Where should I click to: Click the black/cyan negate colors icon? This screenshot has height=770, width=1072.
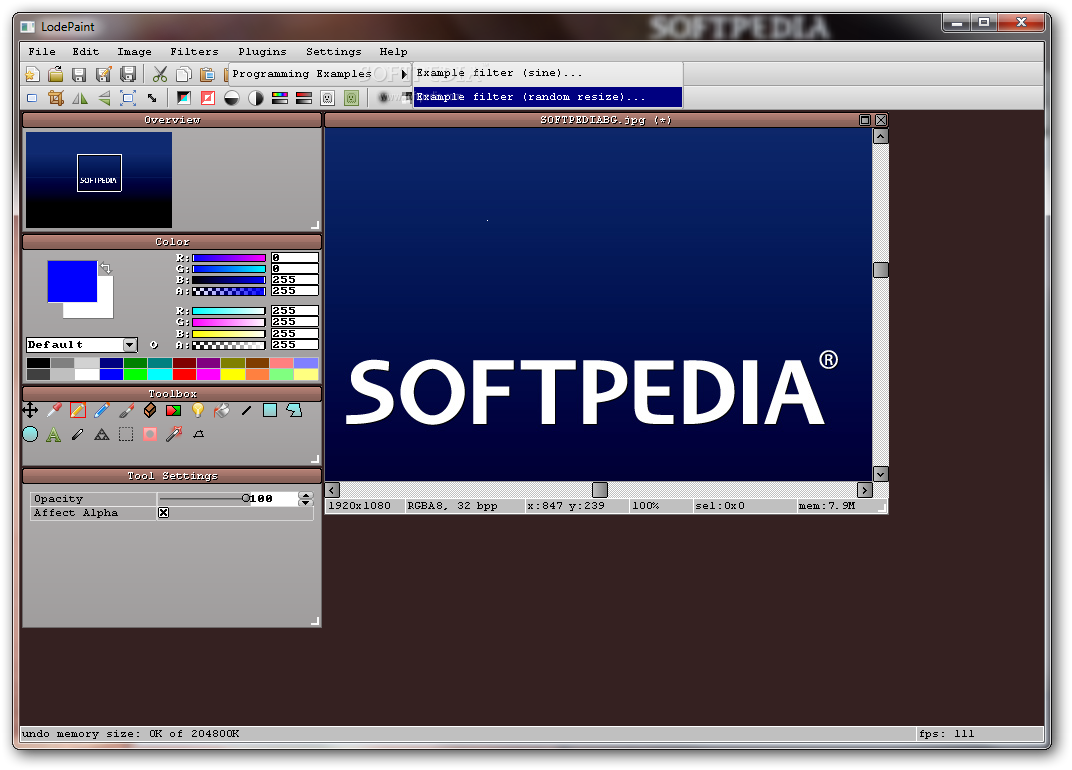[183, 98]
